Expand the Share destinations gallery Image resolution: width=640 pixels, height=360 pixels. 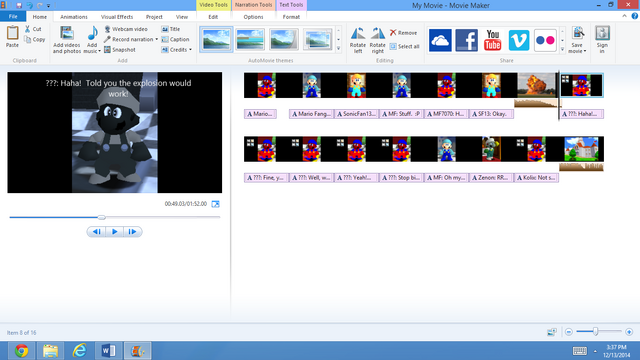[562, 49]
